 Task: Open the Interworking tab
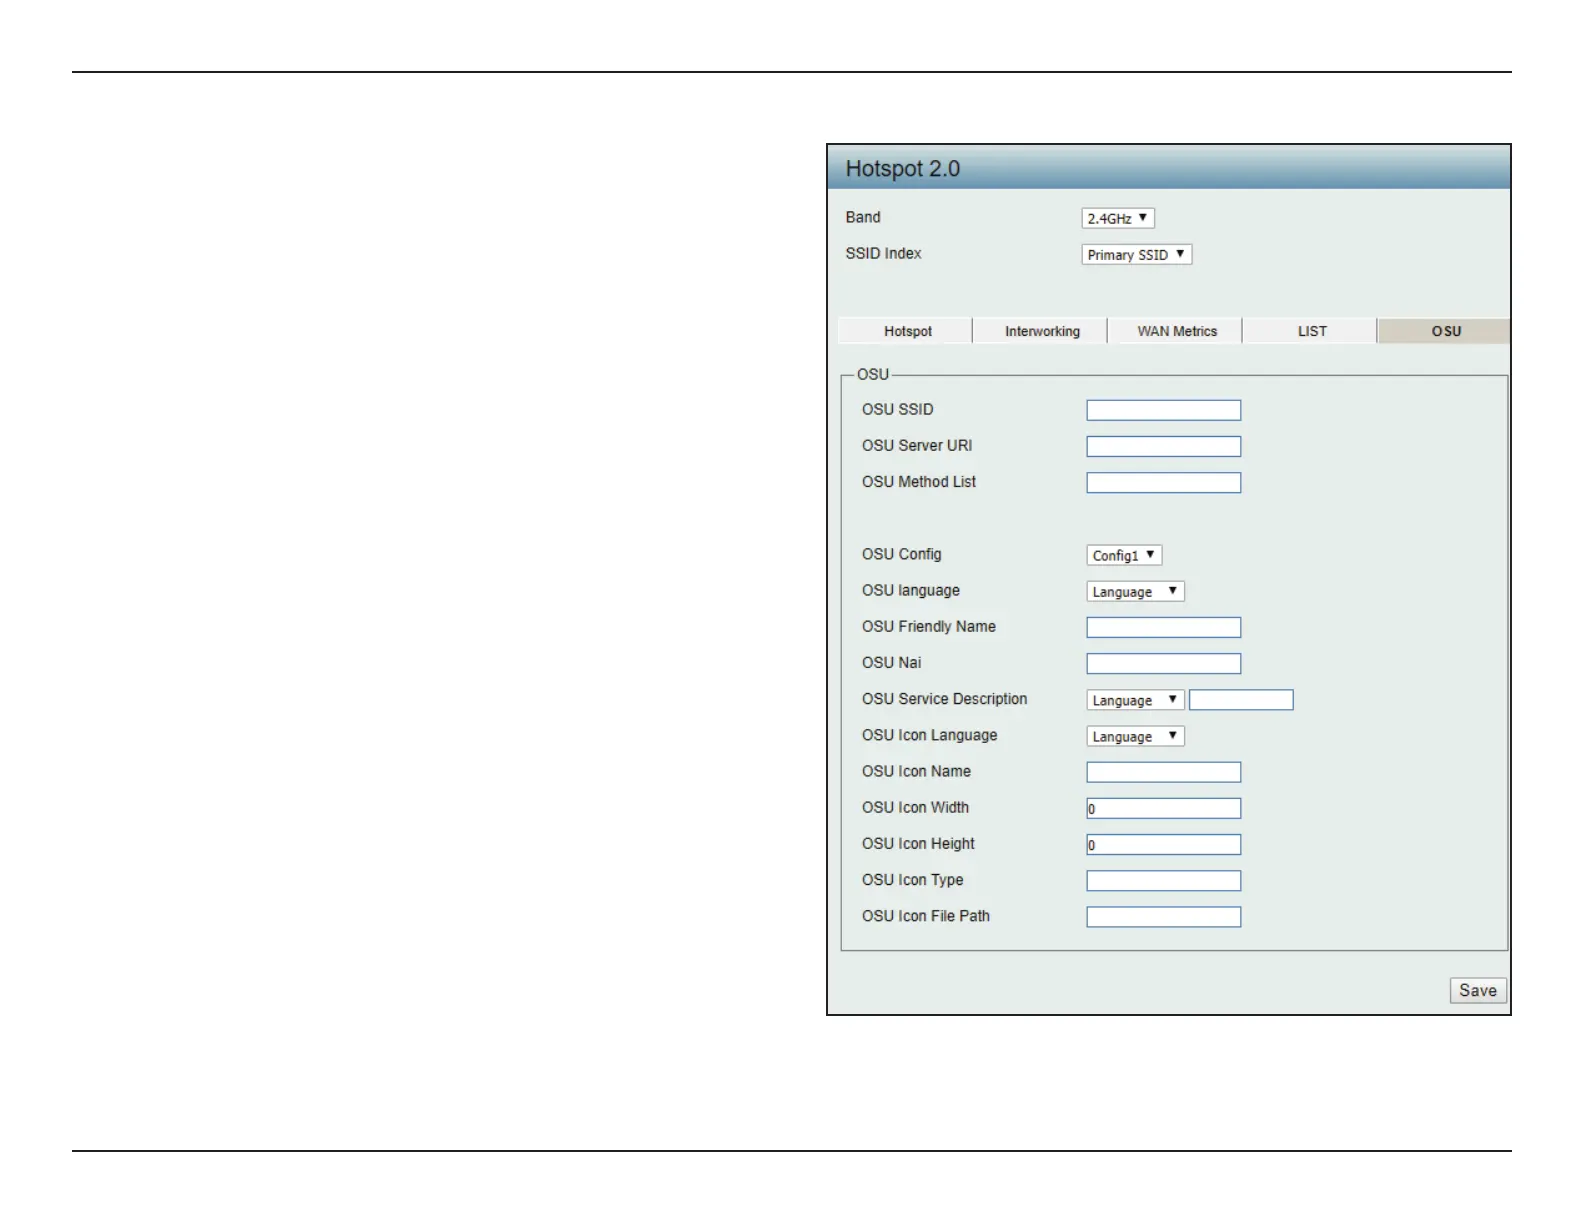coord(1041,331)
